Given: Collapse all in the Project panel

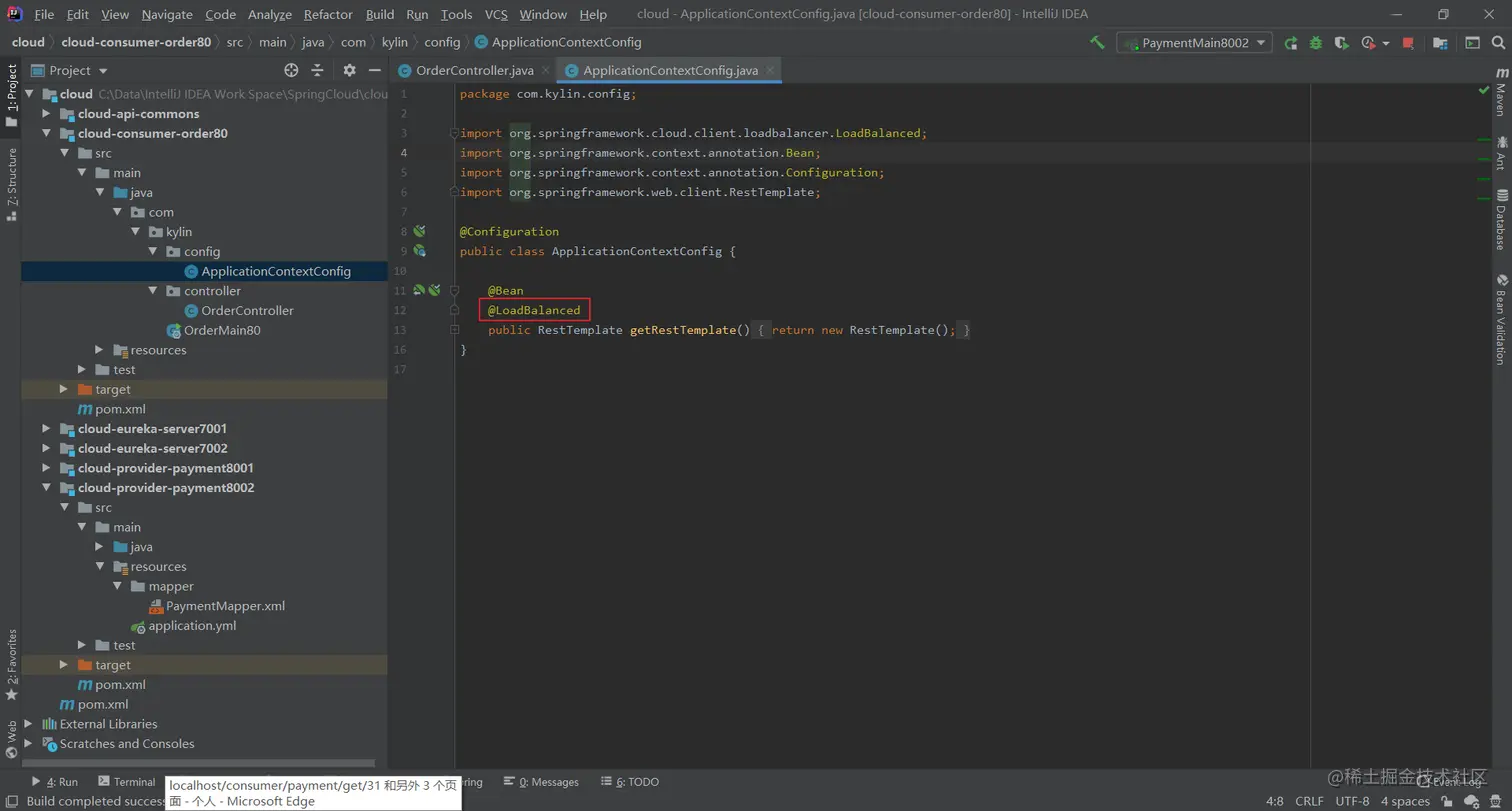Looking at the screenshot, I should (317, 70).
